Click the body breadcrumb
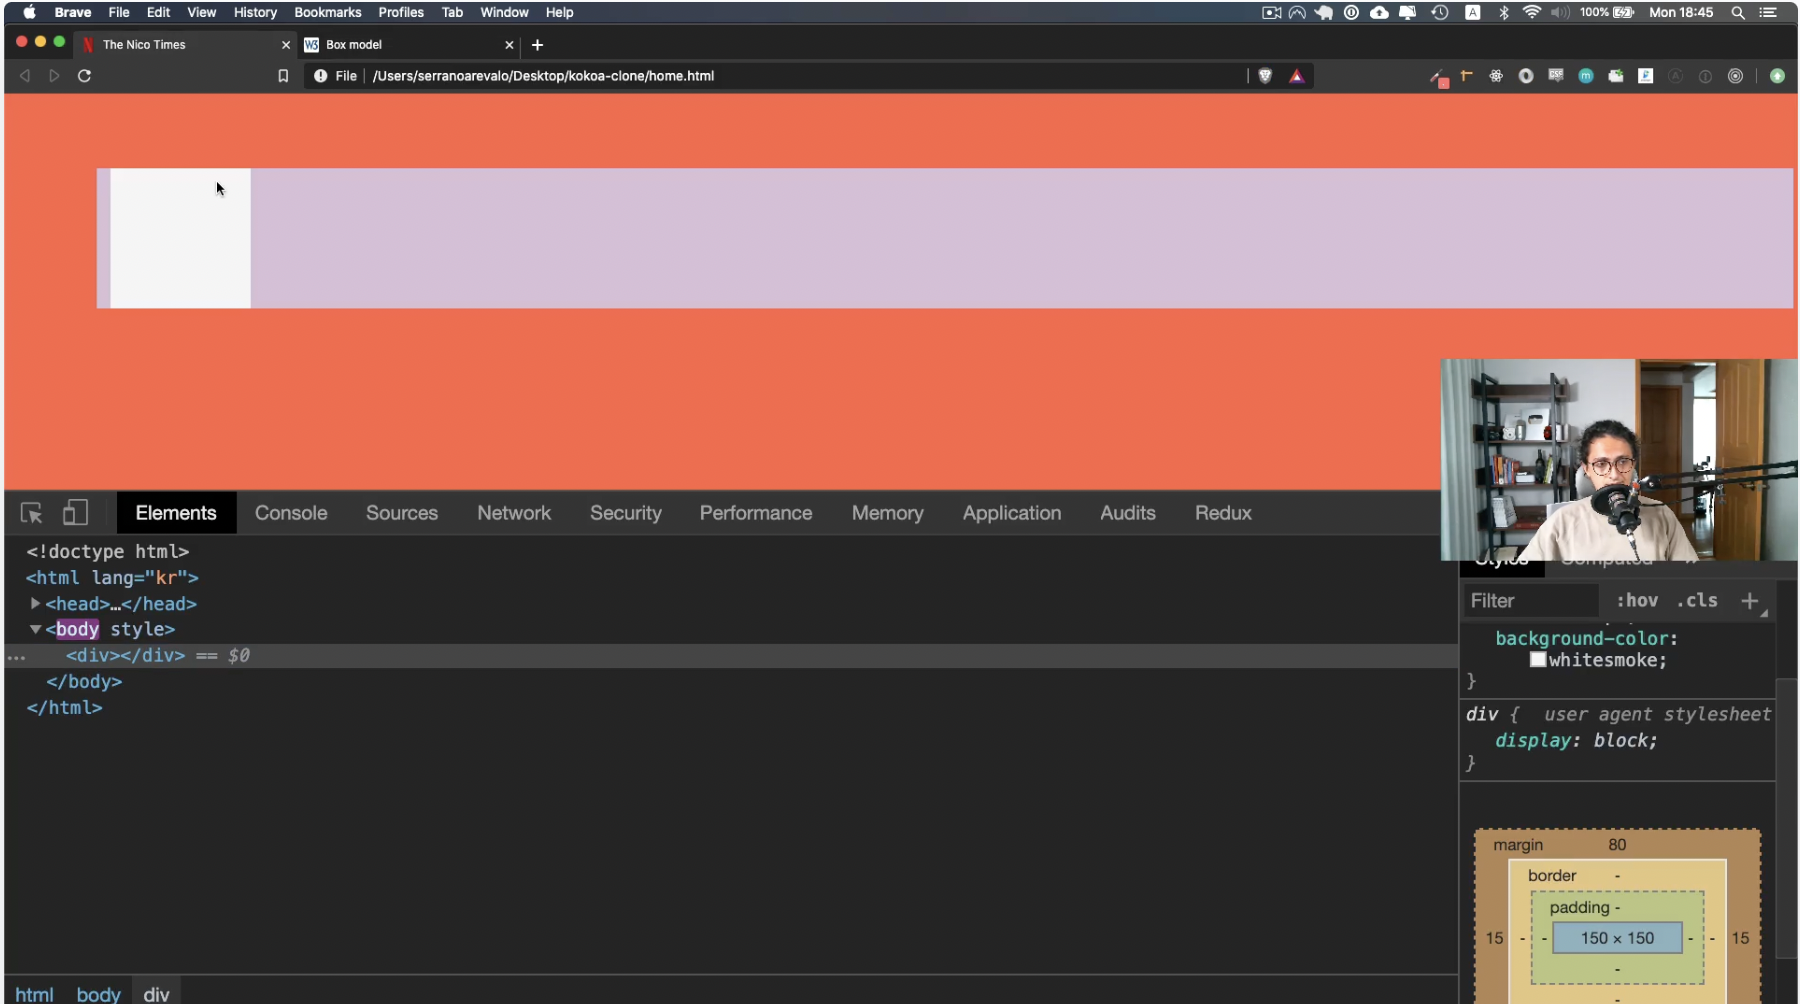1800x1004 pixels. click(x=98, y=994)
